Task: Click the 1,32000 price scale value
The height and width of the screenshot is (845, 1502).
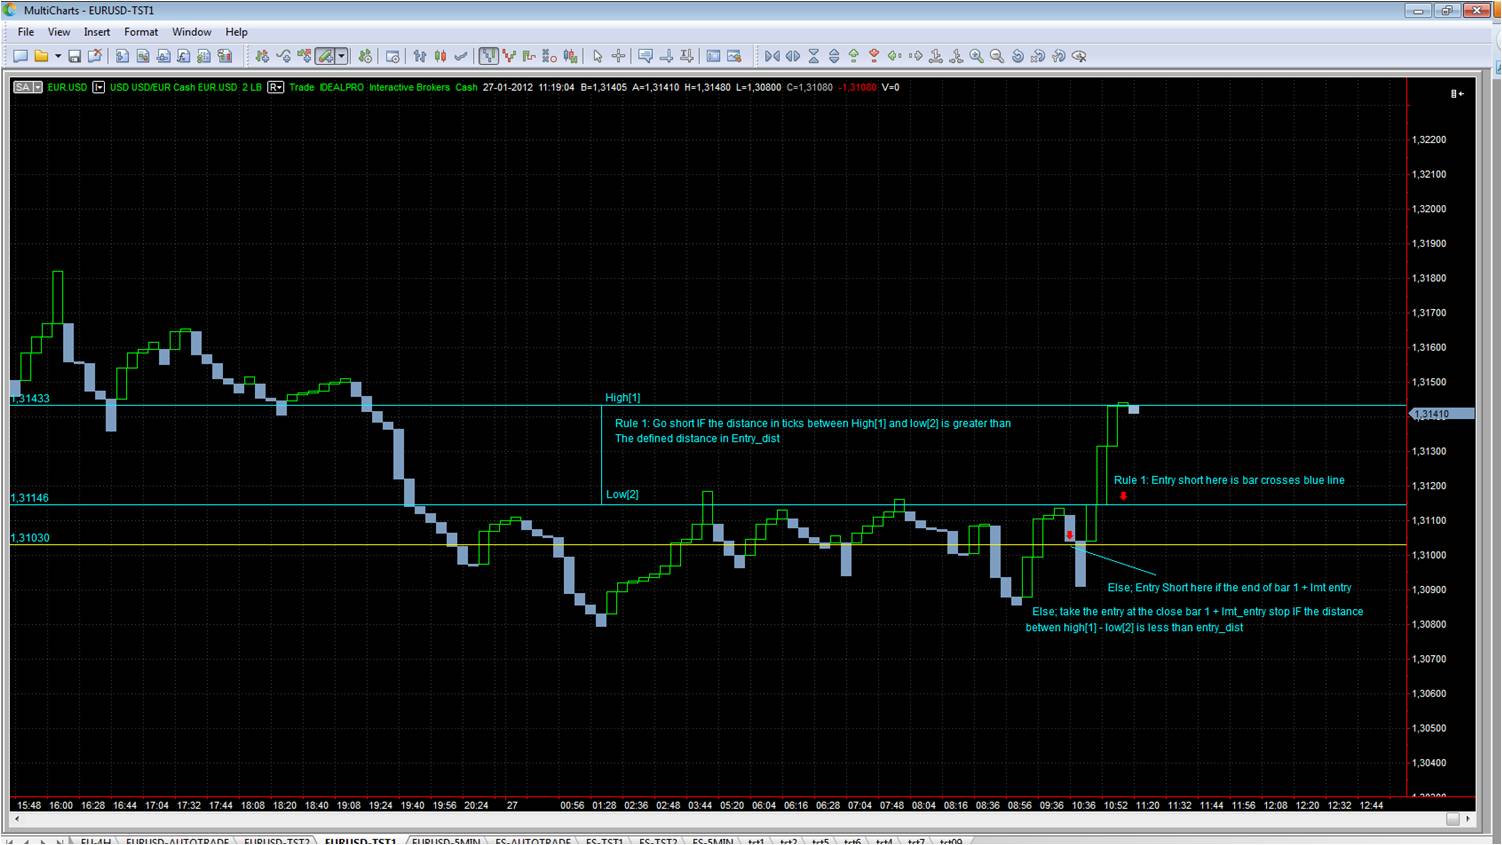Action: [1428, 209]
